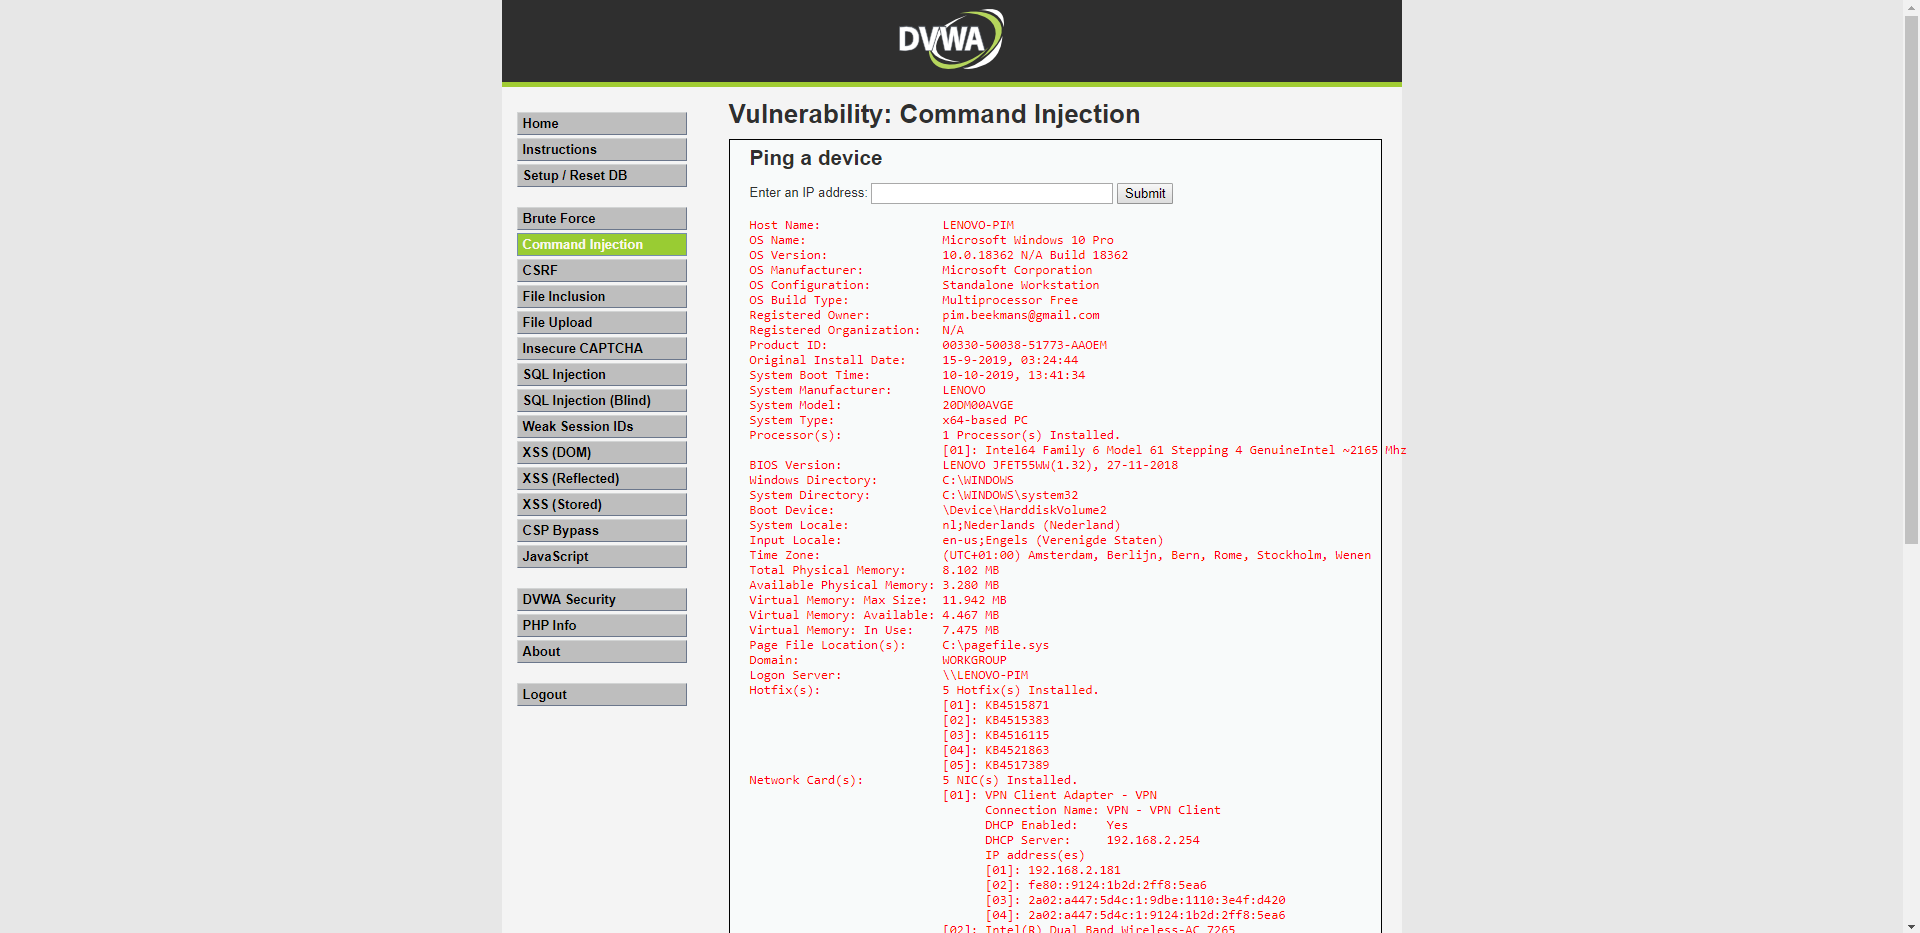Go to Insecure CAPTCHA page

[601, 348]
